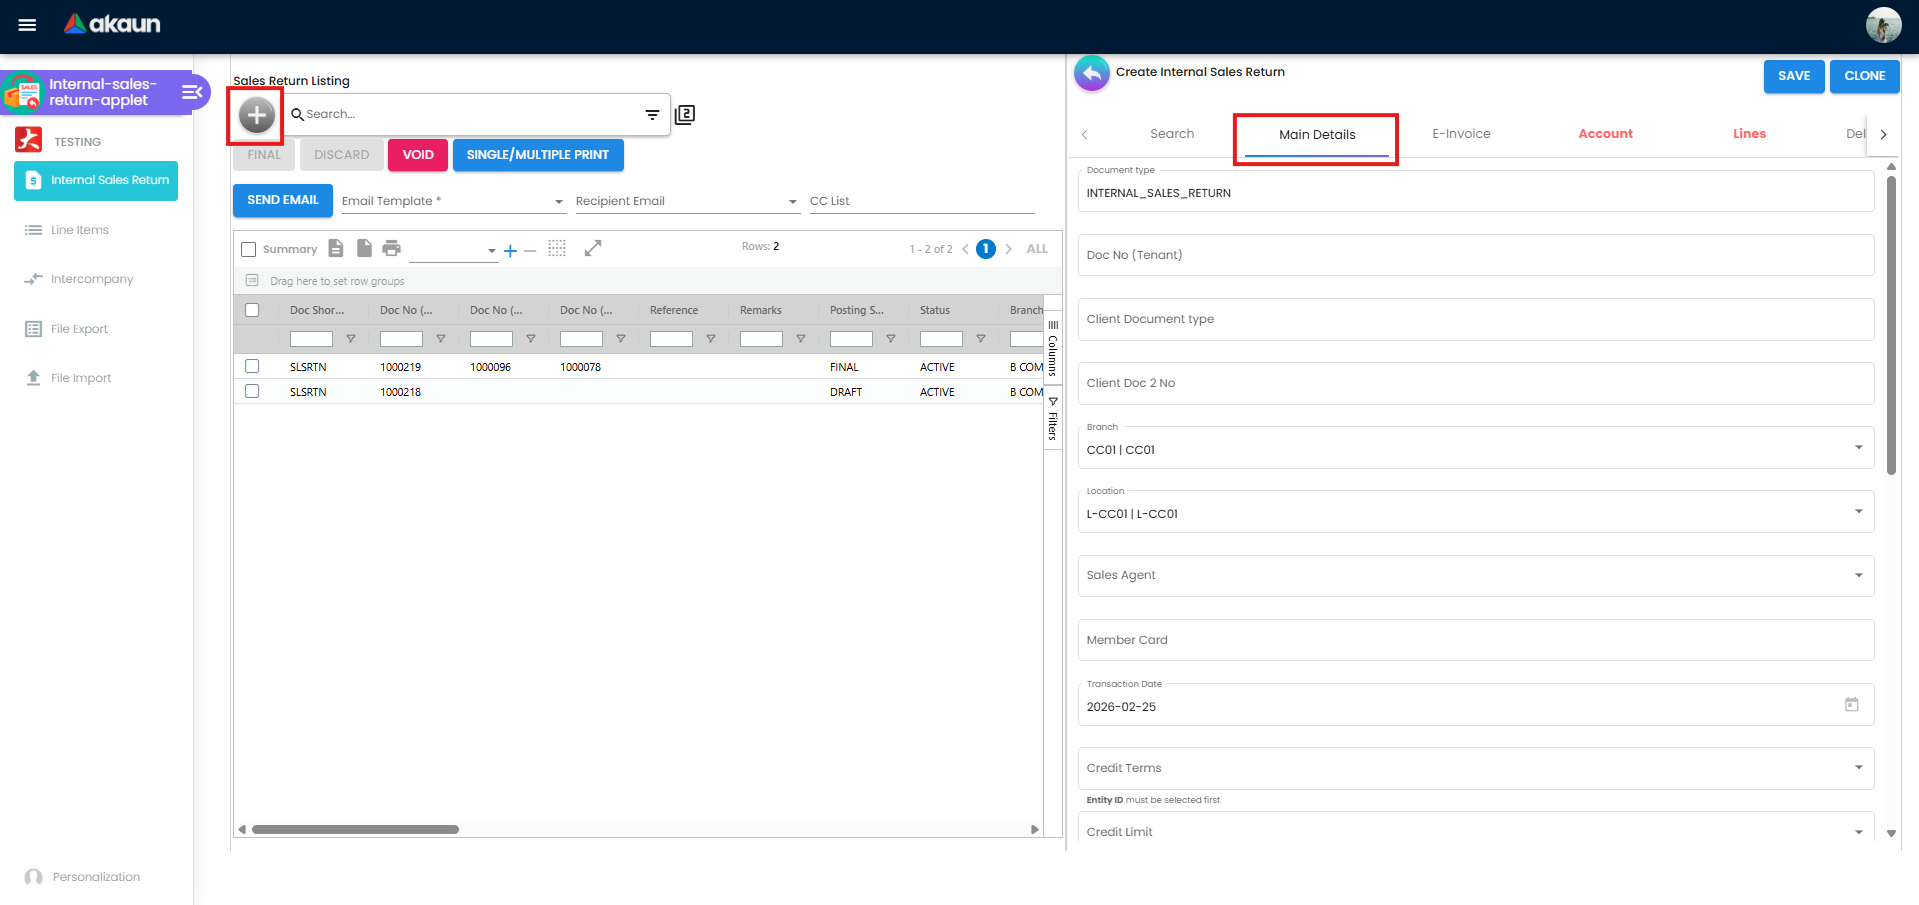1919x905 pixels.
Task: Check the row checkbox for document 1000219
Action: pyautogui.click(x=252, y=366)
